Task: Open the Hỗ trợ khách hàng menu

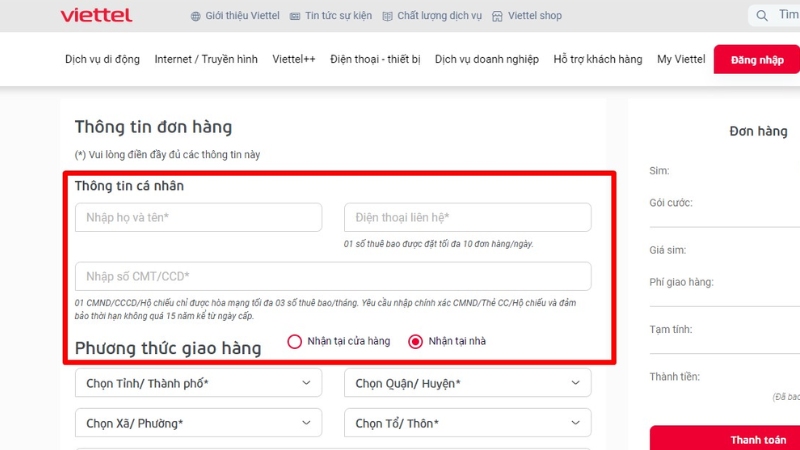Action: 598,59
